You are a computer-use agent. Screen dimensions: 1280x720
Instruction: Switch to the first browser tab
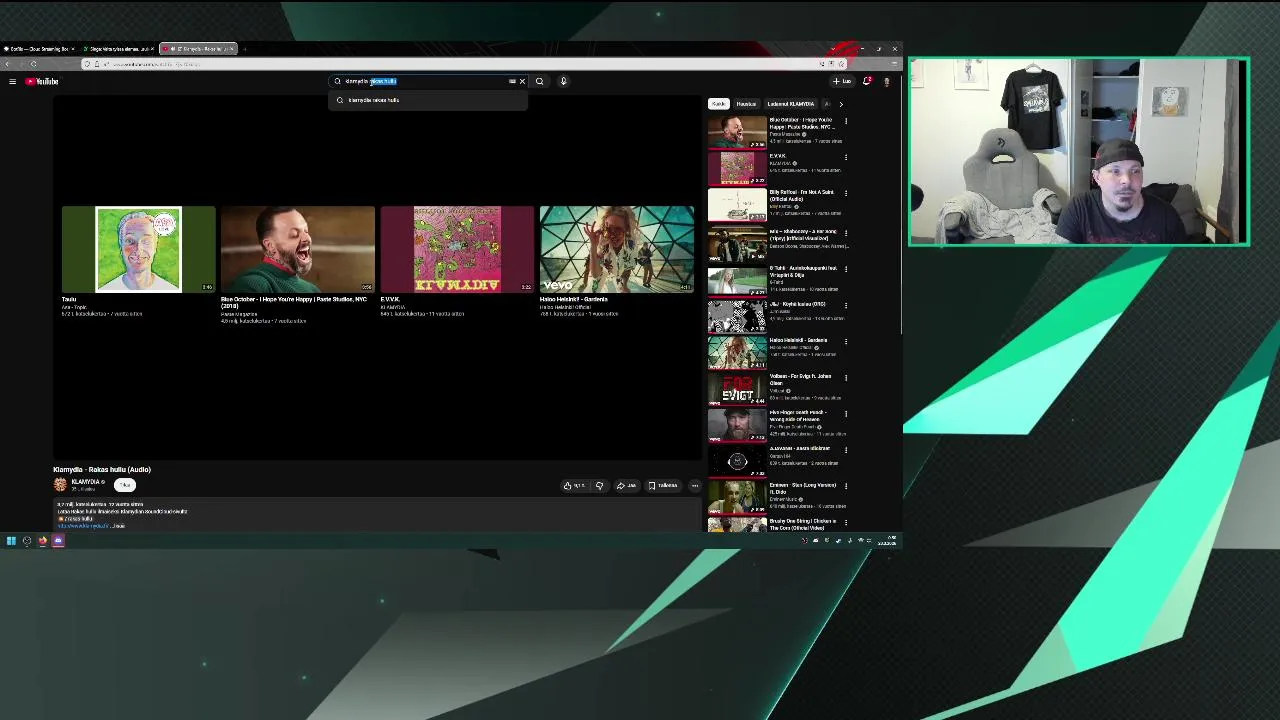(38, 48)
